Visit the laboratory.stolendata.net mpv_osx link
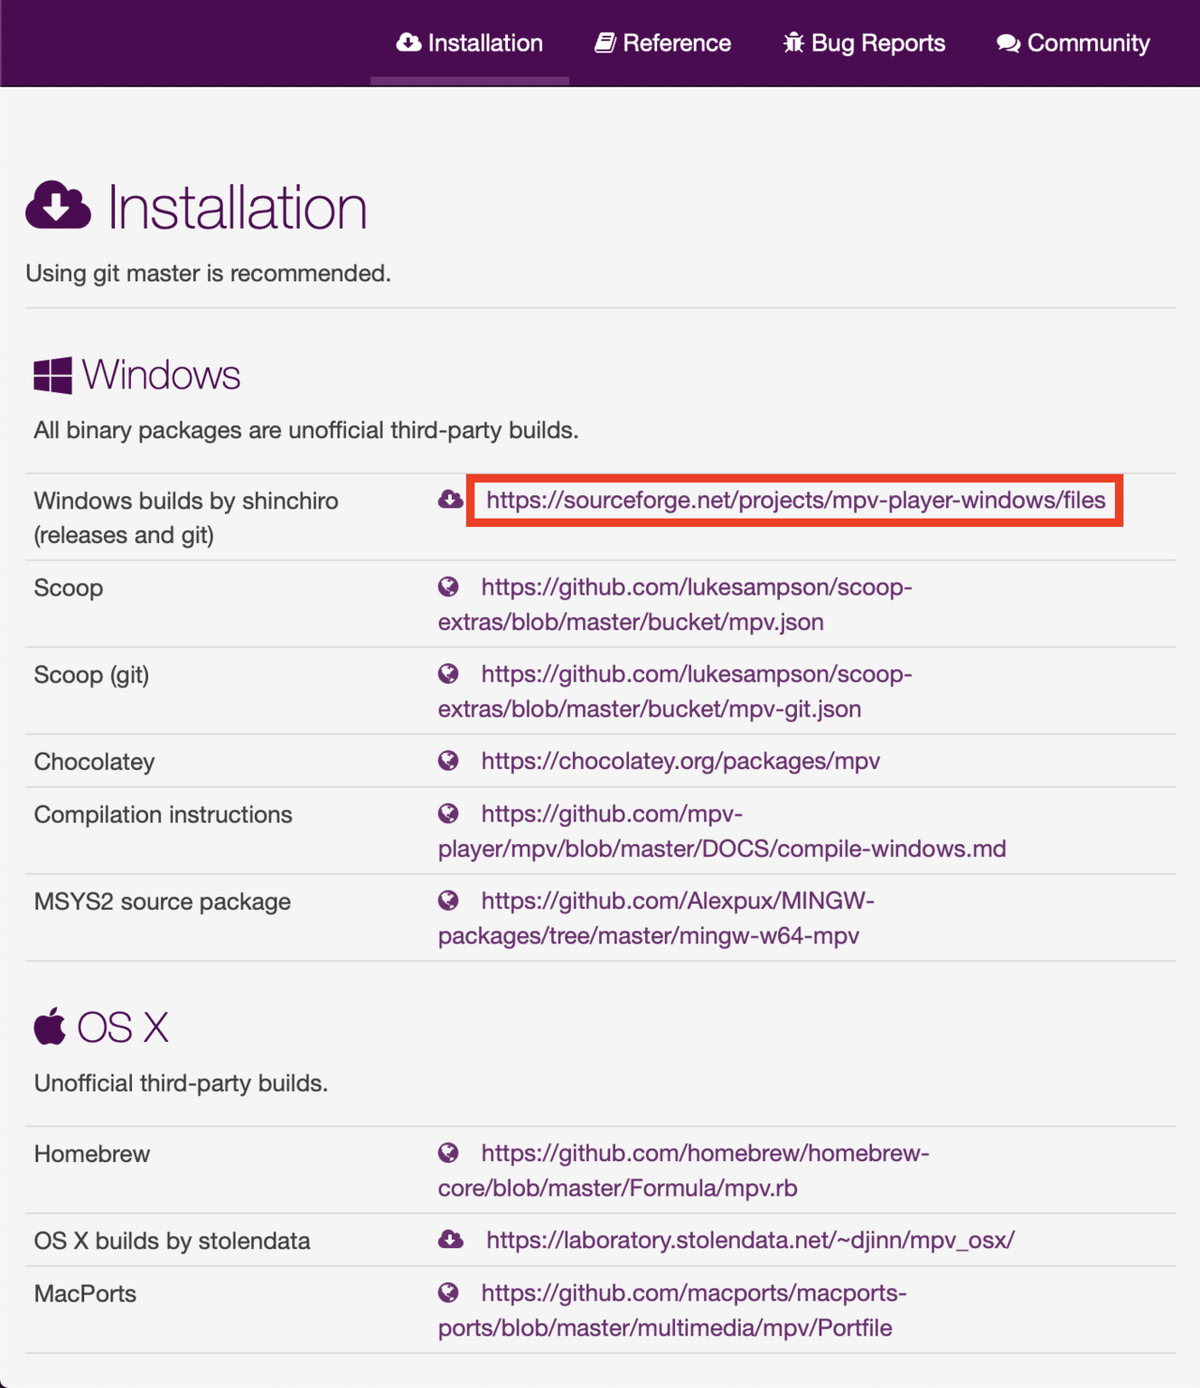The height and width of the screenshot is (1388, 1200). [750, 1240]
